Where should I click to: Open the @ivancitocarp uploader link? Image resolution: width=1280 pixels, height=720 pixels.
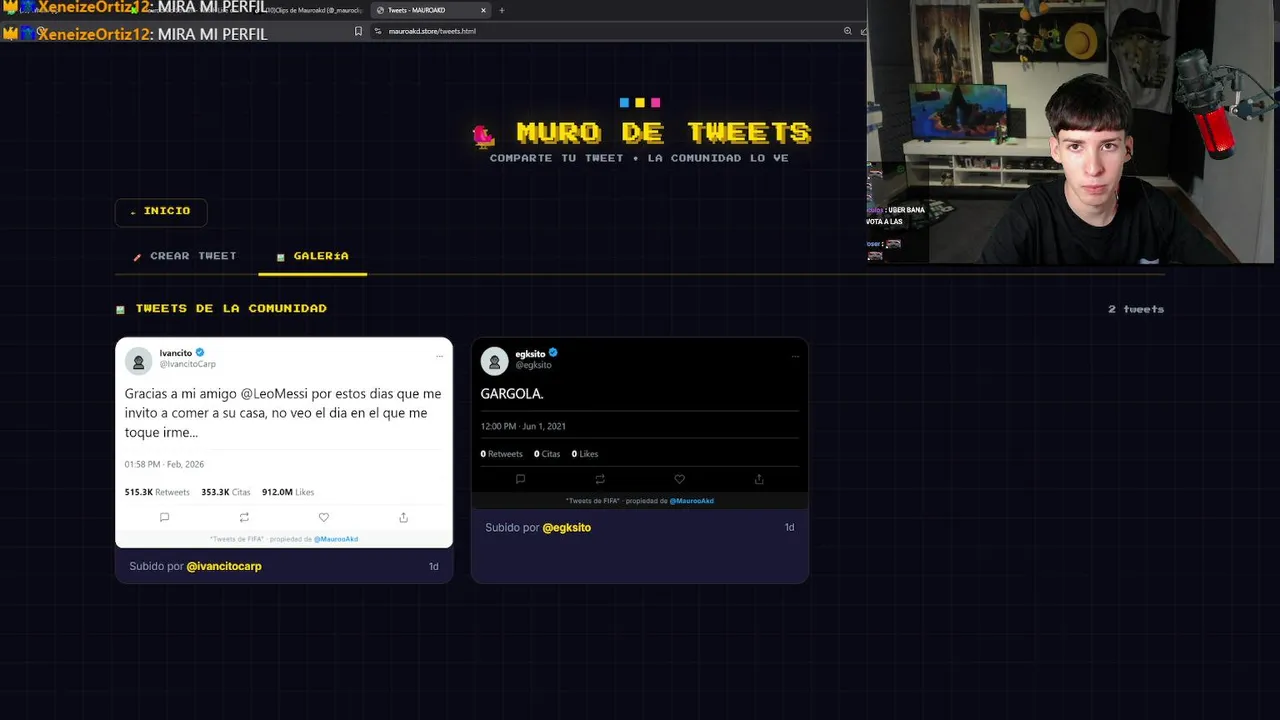pyautogui.click(x=224, y=566)
